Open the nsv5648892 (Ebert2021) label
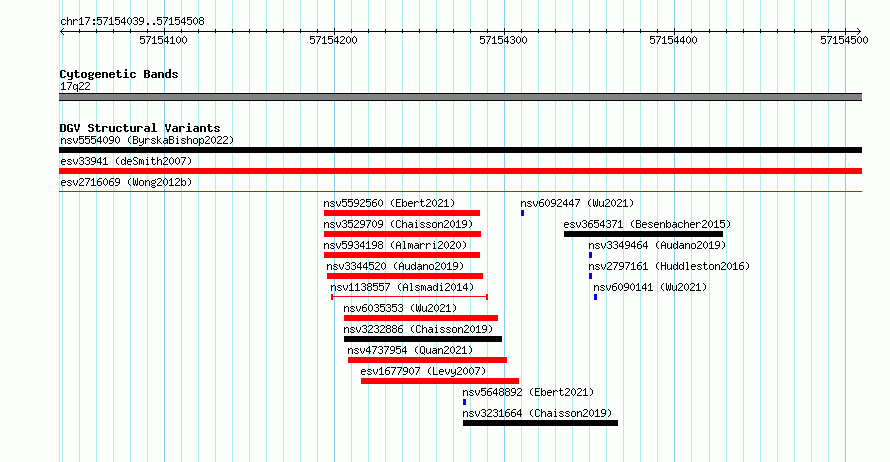The height and width of the screenshot is (462, 890). click(x=528, y=392)
